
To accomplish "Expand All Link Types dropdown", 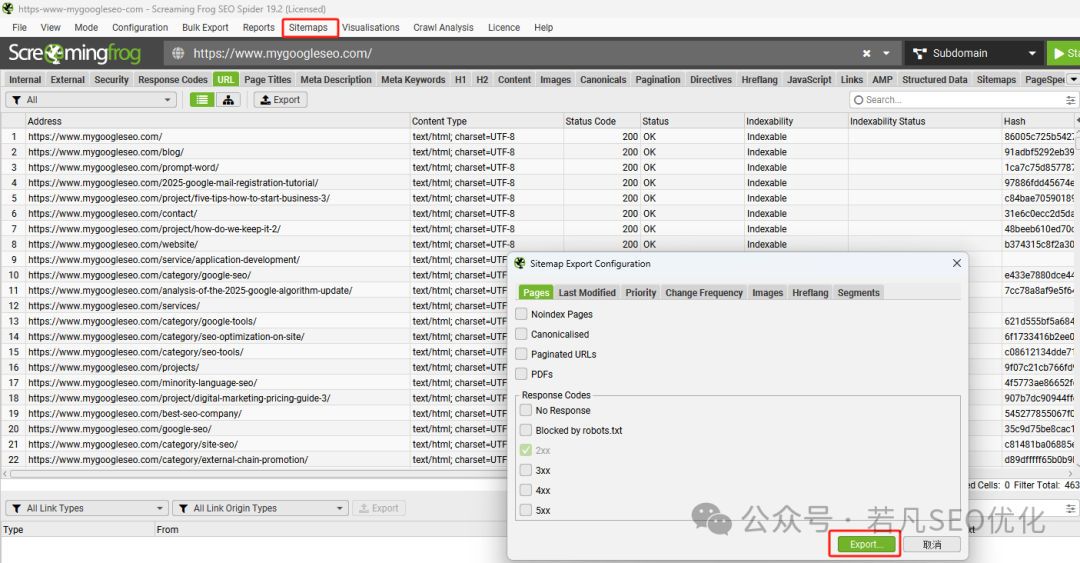I will coord(86,508).
